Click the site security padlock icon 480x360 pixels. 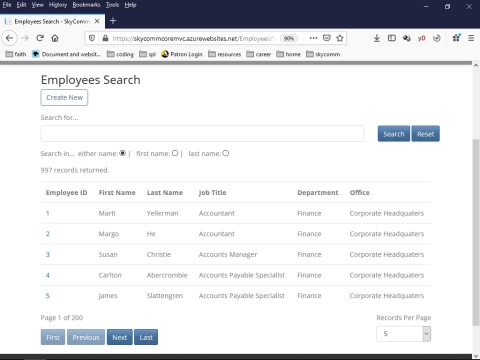(105, 38)
